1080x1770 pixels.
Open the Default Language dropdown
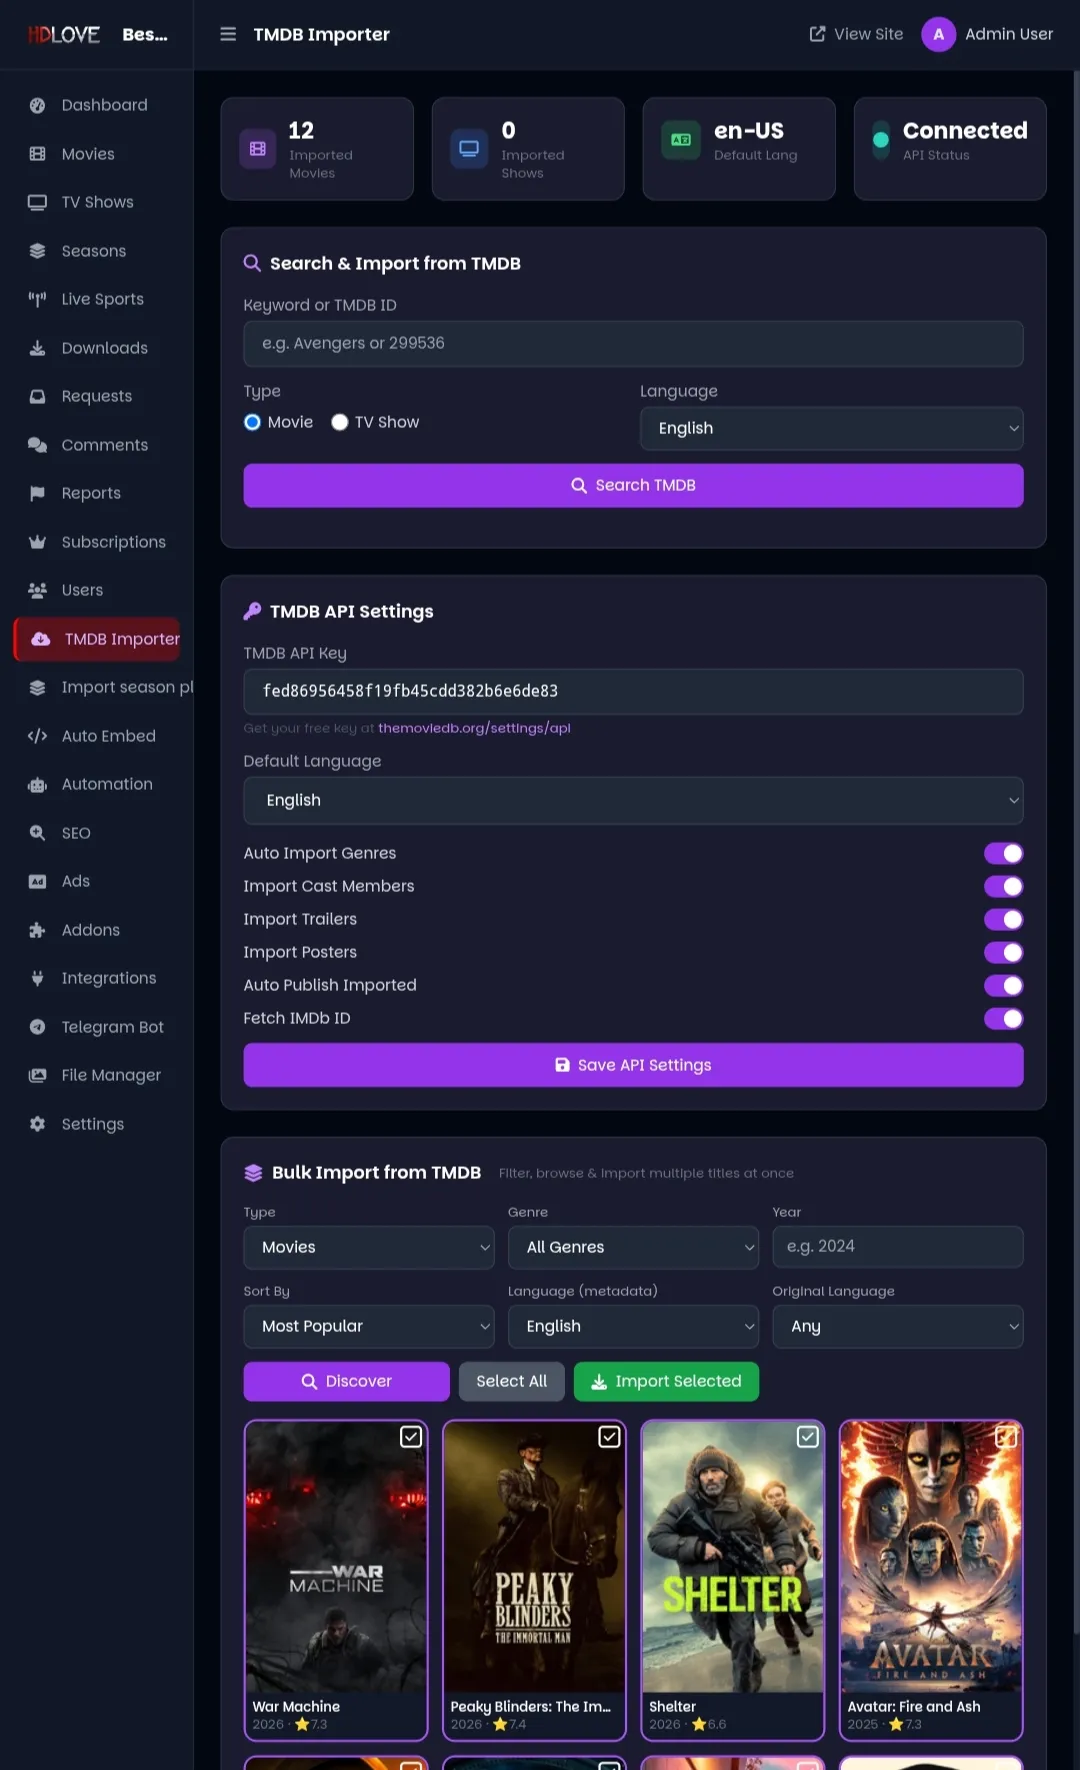point(633,800)
